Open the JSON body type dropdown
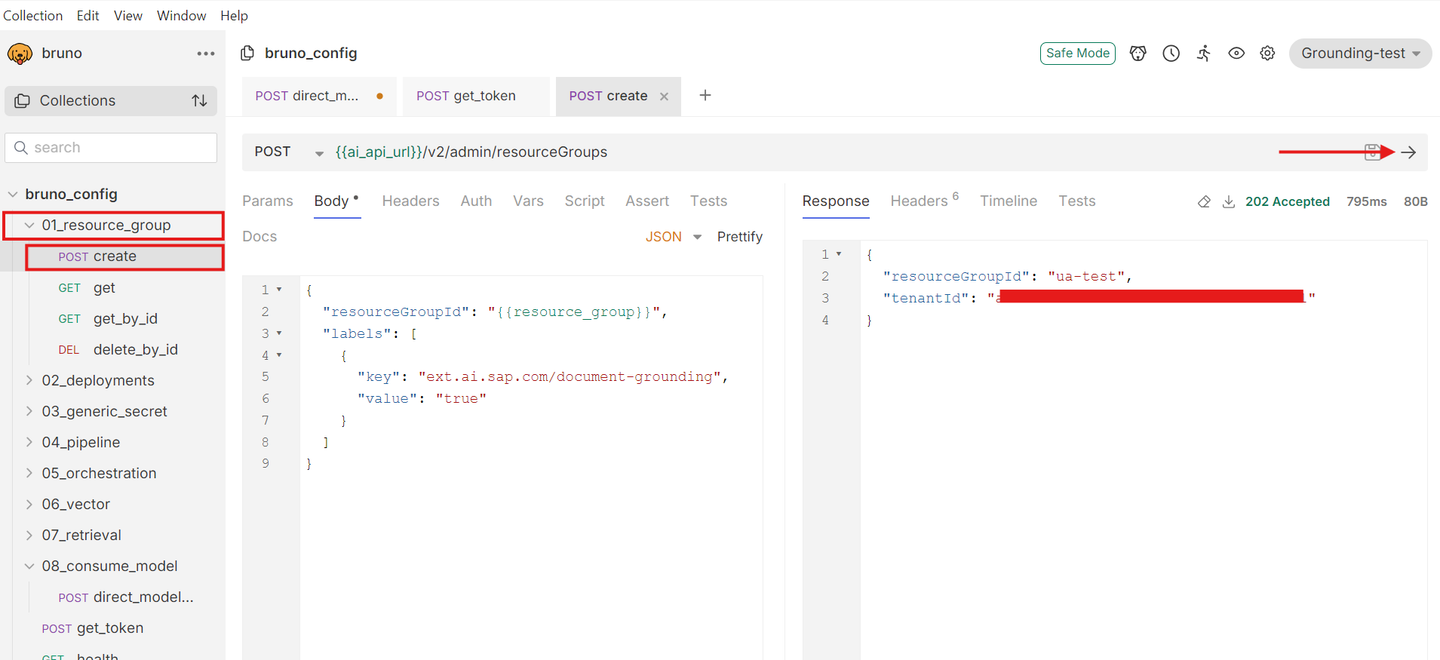The image size is (1440, 660). 674,237
